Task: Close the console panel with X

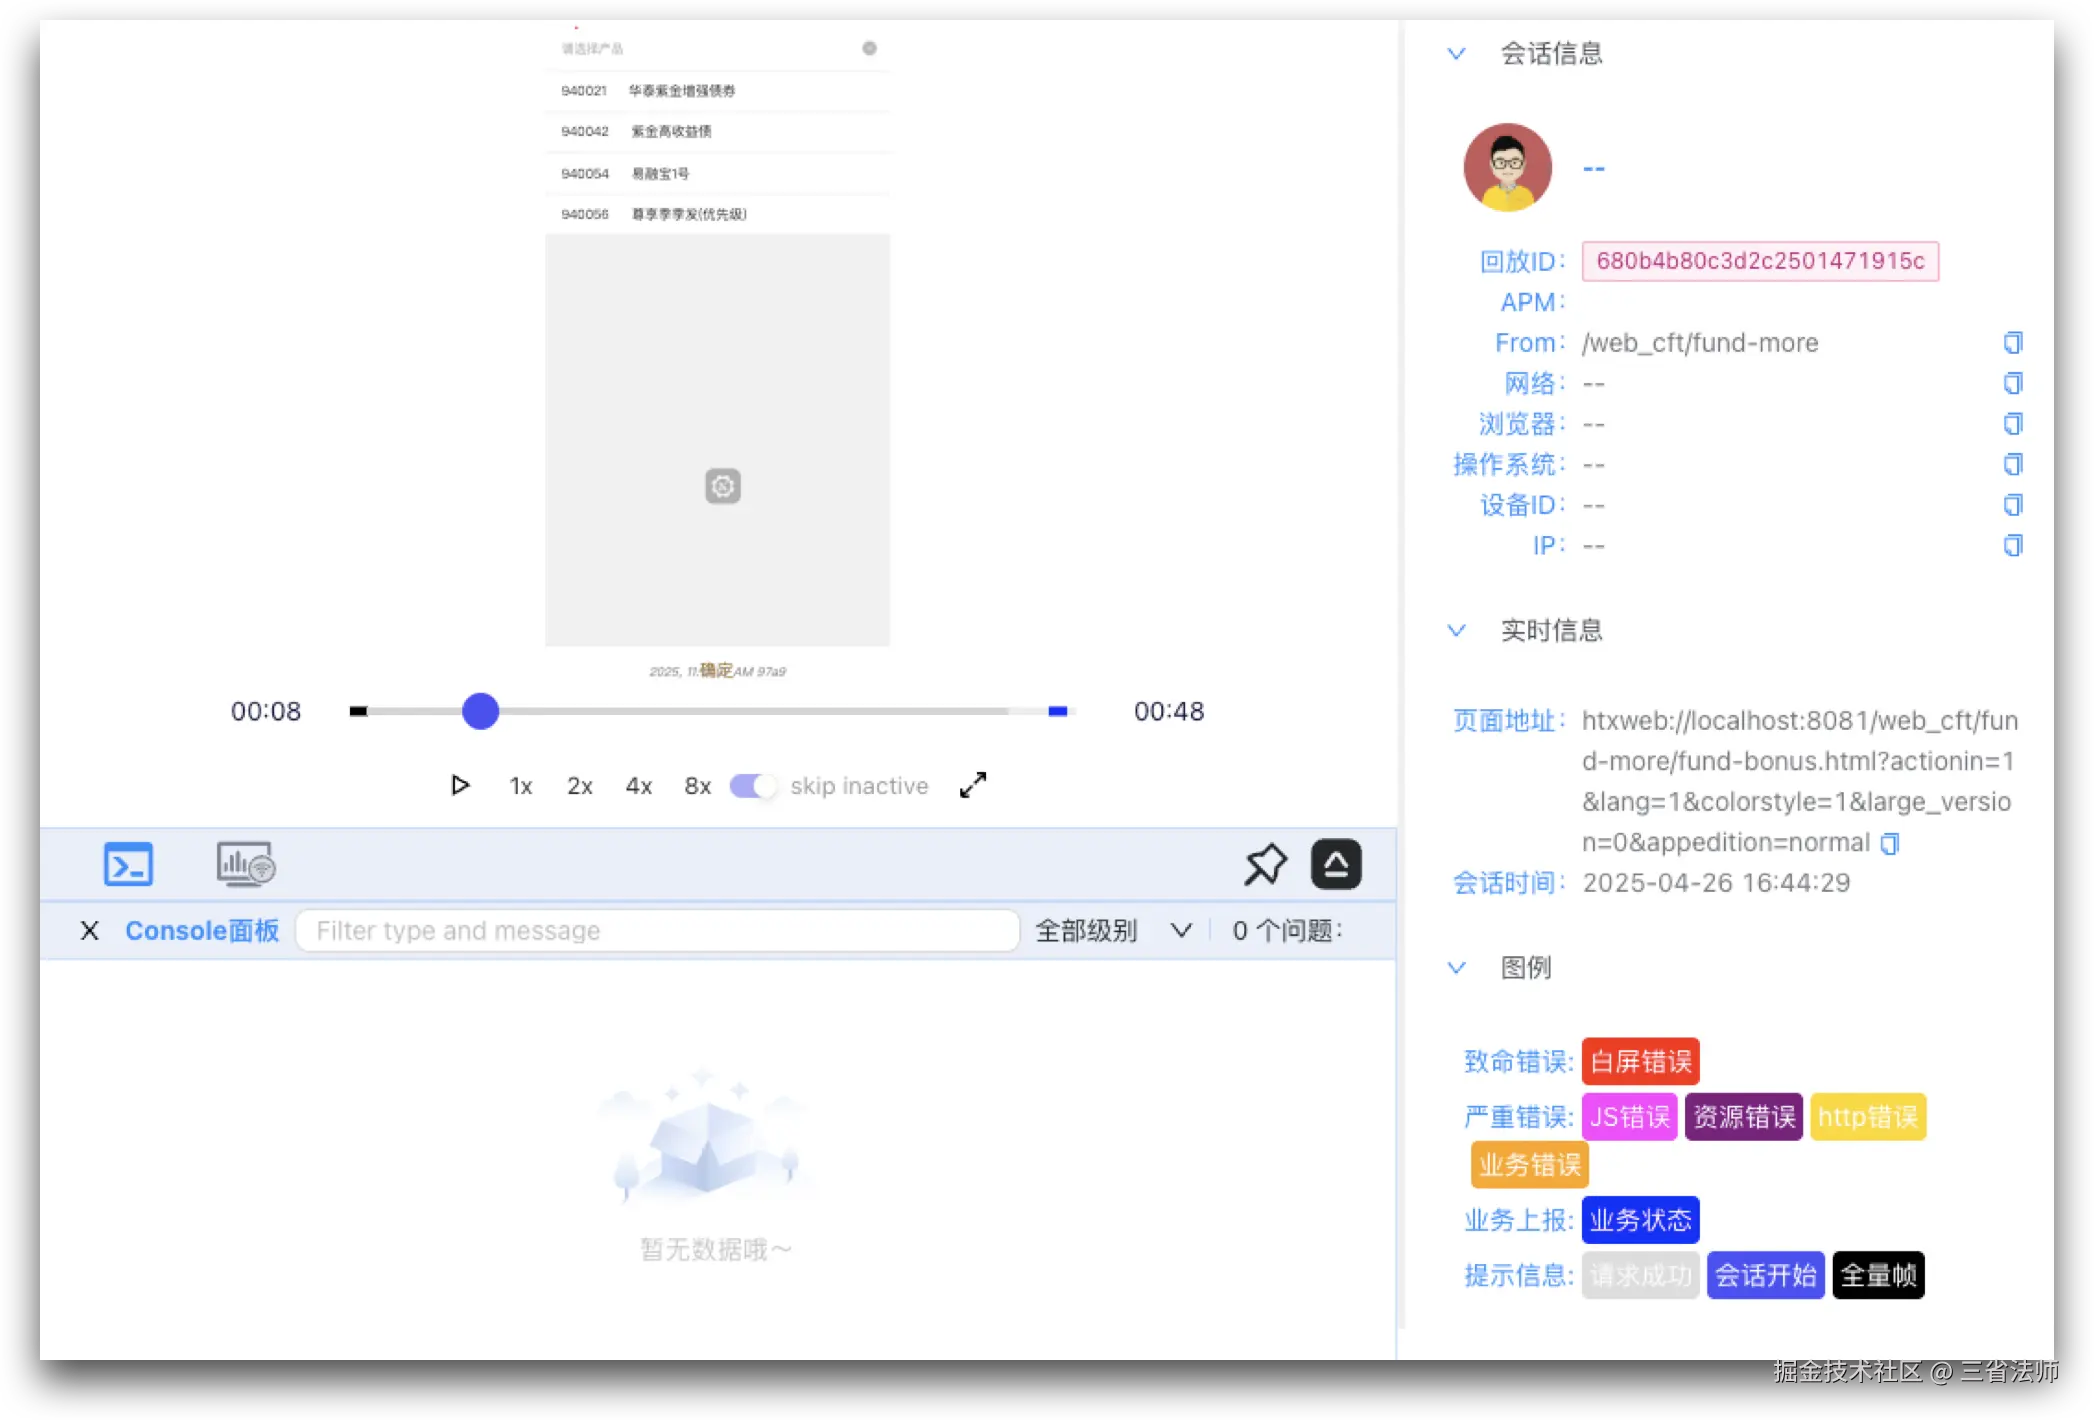Action: point(90,931)
